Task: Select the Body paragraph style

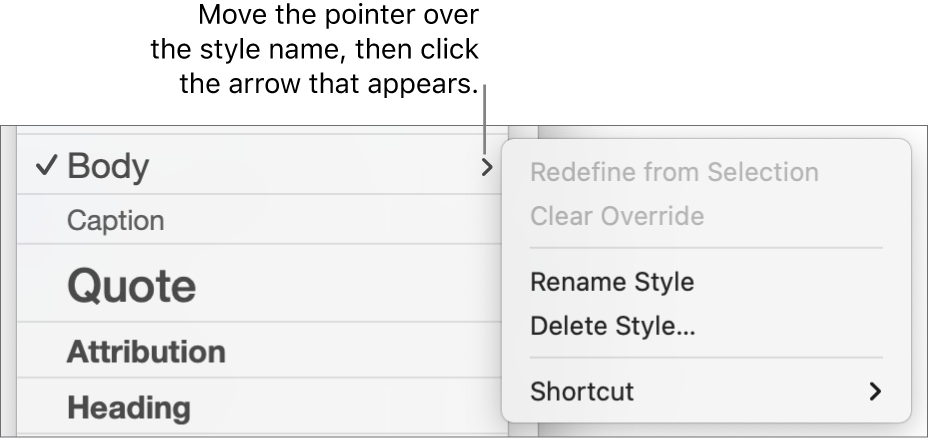Action: pos(108,167)
